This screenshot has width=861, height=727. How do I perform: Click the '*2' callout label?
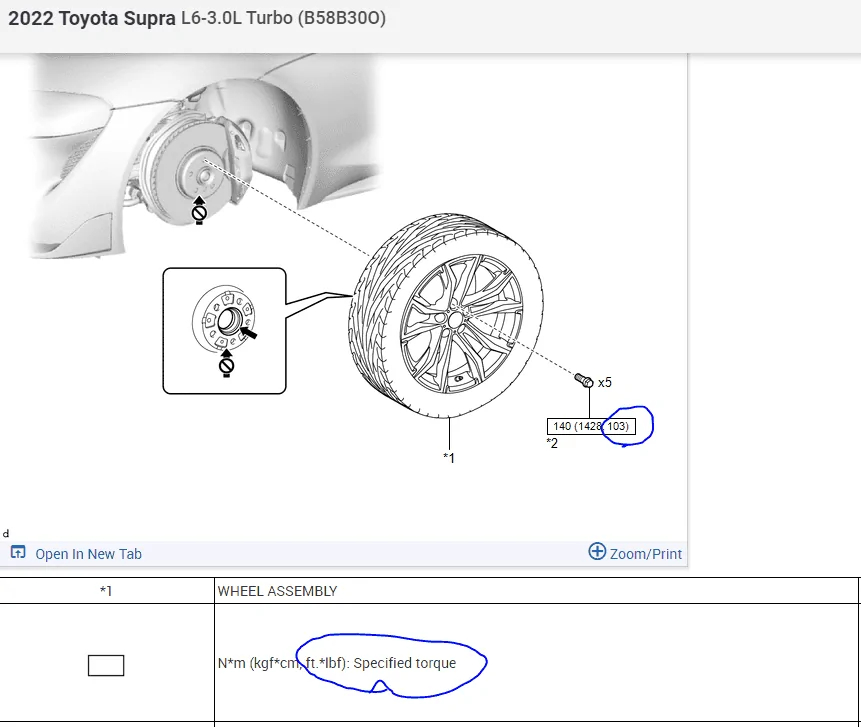(552, 443)
